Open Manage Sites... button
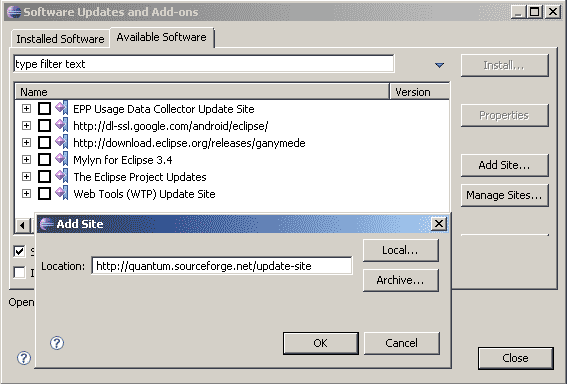Image resolution: width=567 pixels, height=384 pixels. click(505, 195)
